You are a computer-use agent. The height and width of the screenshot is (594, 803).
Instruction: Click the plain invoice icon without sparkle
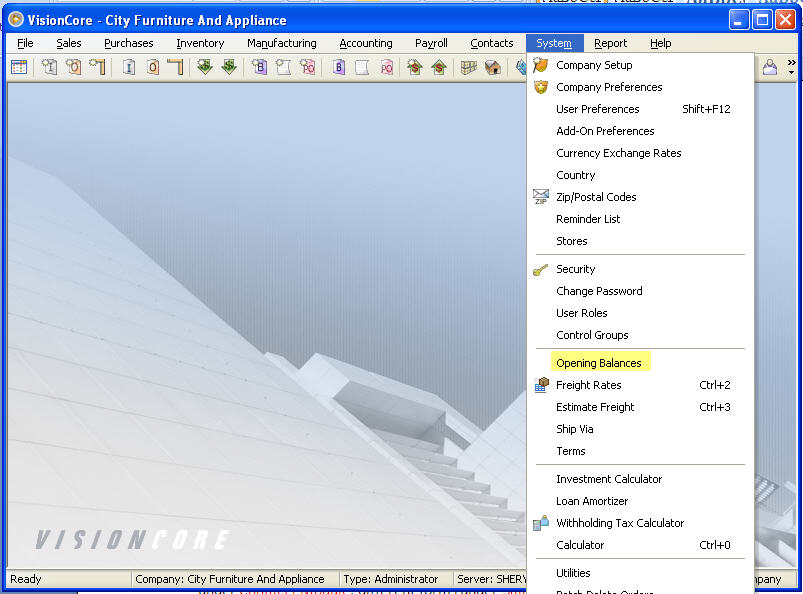129,67
